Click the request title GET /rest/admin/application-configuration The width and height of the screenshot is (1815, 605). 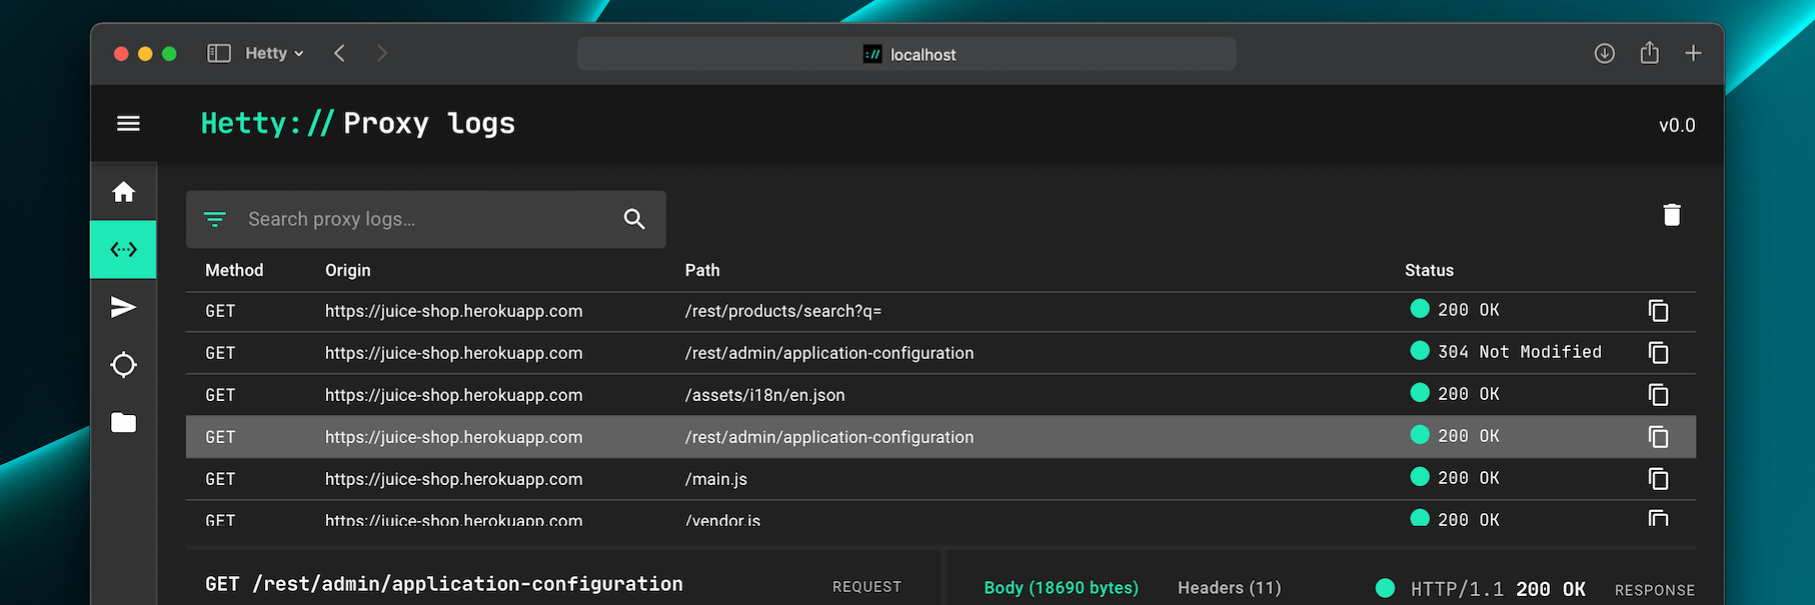[444, 584]
